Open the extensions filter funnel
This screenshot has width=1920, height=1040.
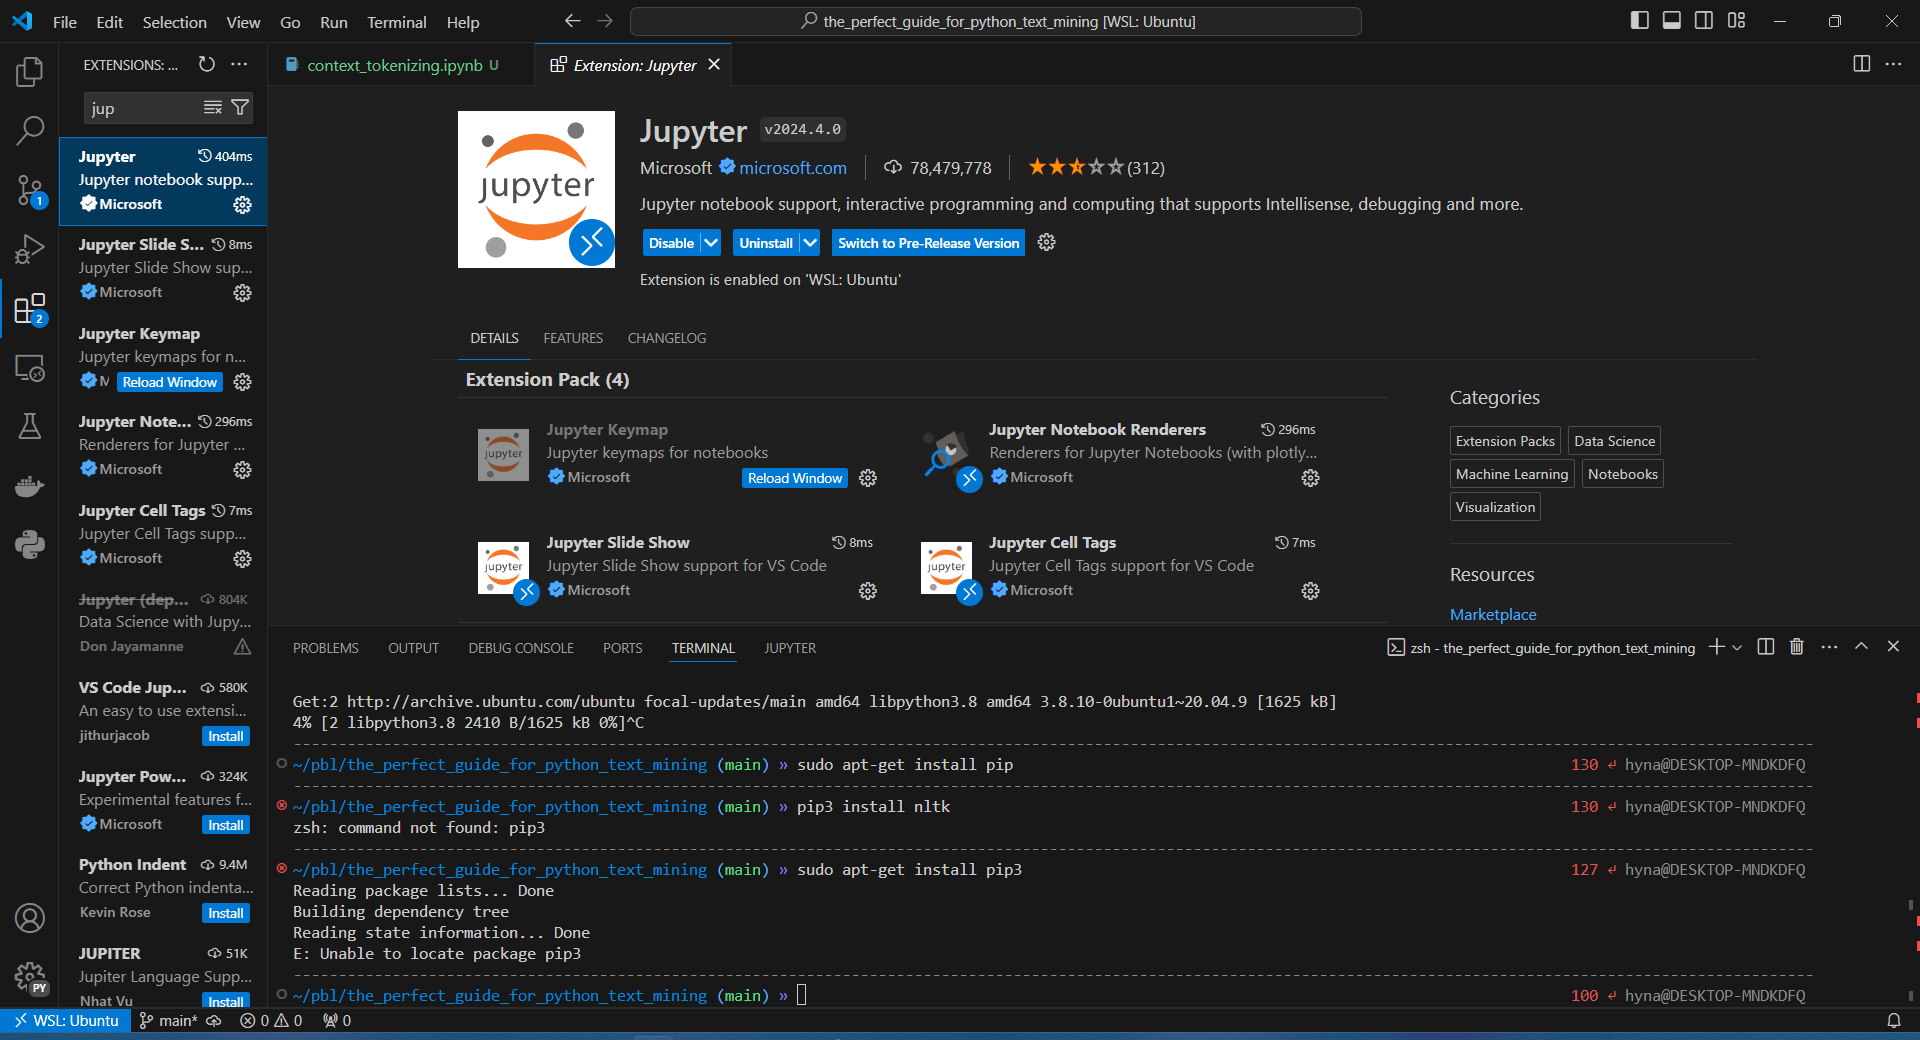pyautogui.click(x=240, y=108)
